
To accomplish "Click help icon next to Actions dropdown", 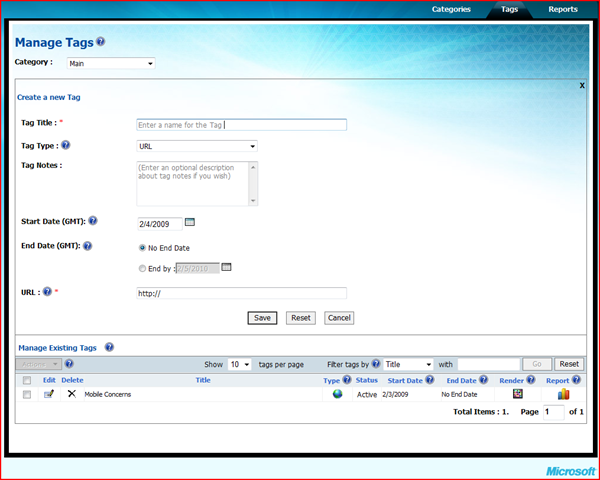I will coord(69,364).
